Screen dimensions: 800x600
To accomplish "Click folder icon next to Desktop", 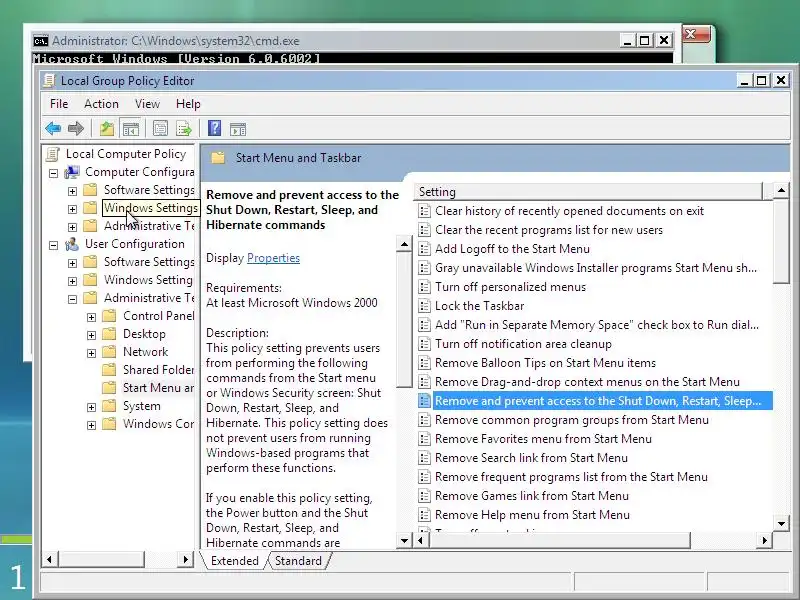I will point(109,334).
